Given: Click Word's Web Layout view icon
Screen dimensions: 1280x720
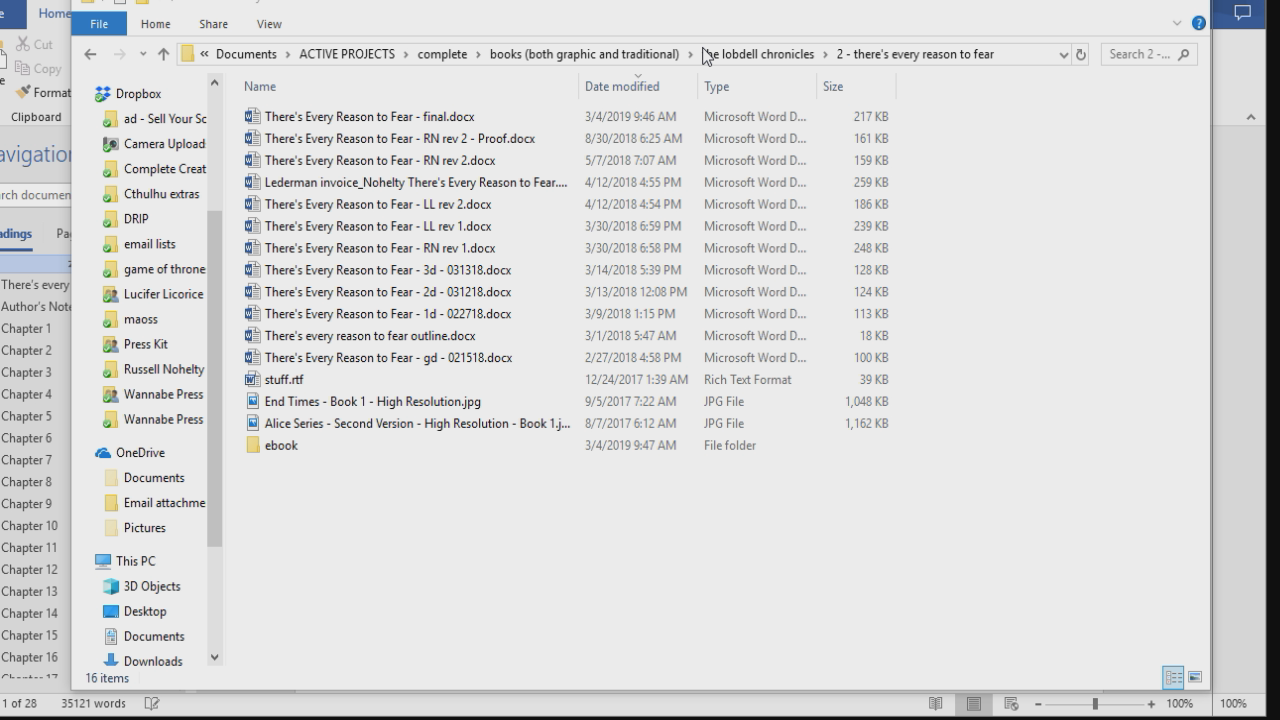Looking at the screenshot, I should point(1011,704).
